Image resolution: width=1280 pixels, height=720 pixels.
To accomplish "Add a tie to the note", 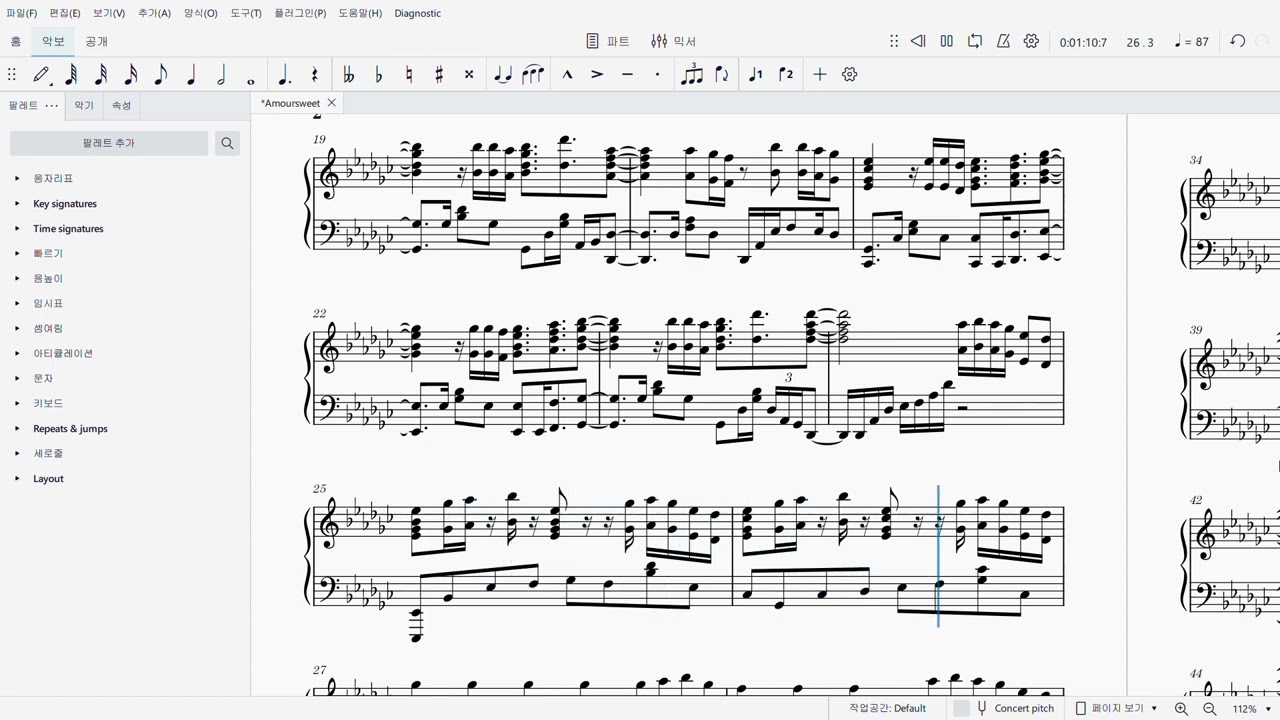I will click(x=502, y=74).
